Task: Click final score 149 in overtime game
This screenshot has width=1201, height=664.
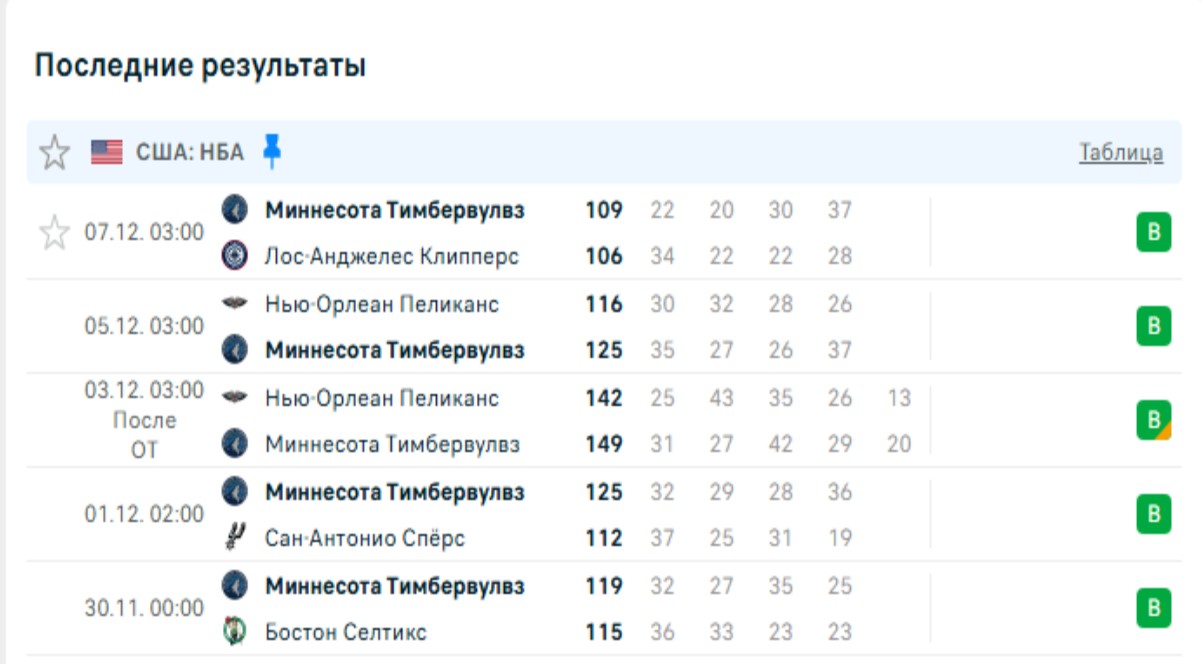Action: [x=604, y=444]
